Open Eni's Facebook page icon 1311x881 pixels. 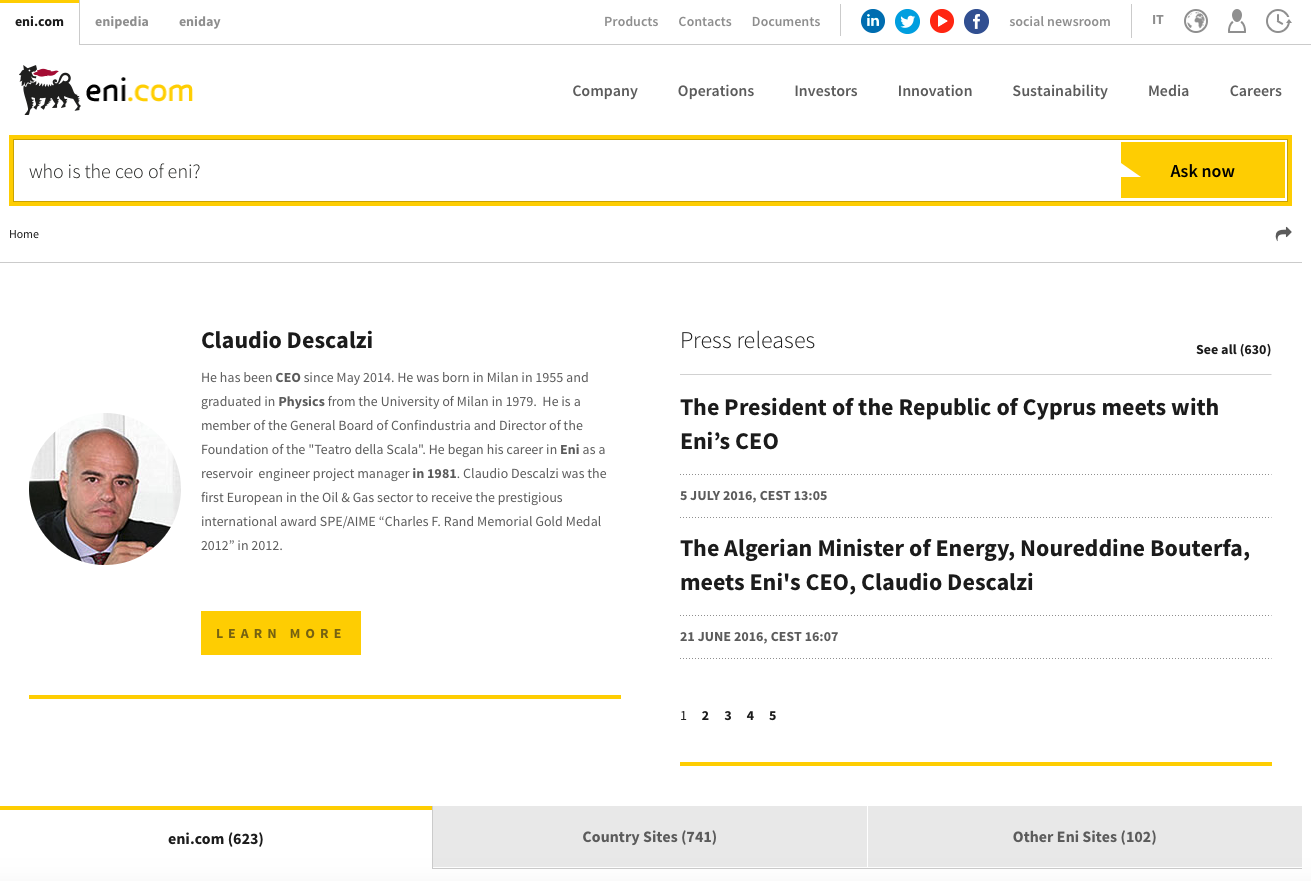pyautogui.click(x=976, y=21)
